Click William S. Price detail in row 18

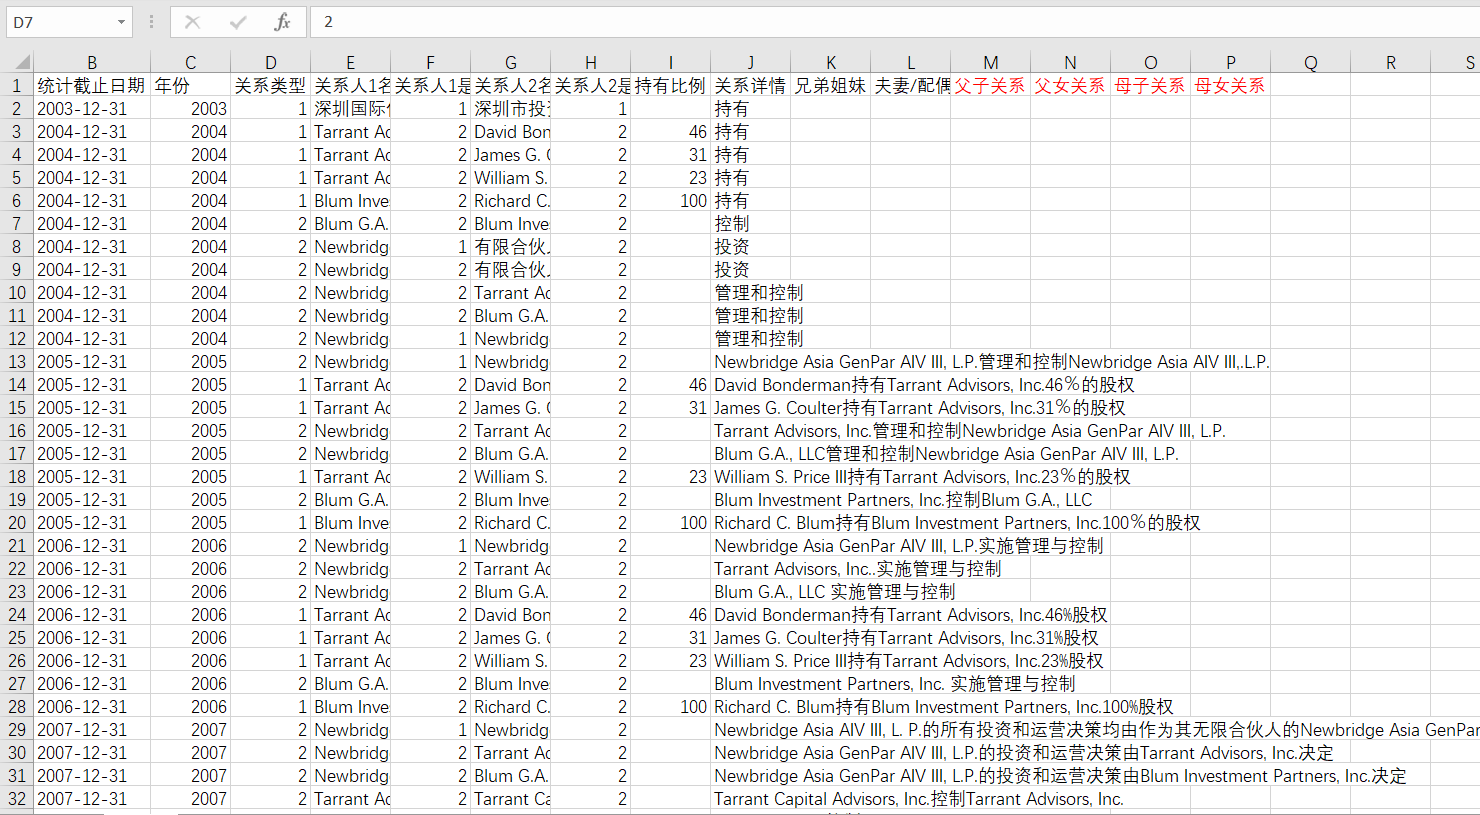922,476
